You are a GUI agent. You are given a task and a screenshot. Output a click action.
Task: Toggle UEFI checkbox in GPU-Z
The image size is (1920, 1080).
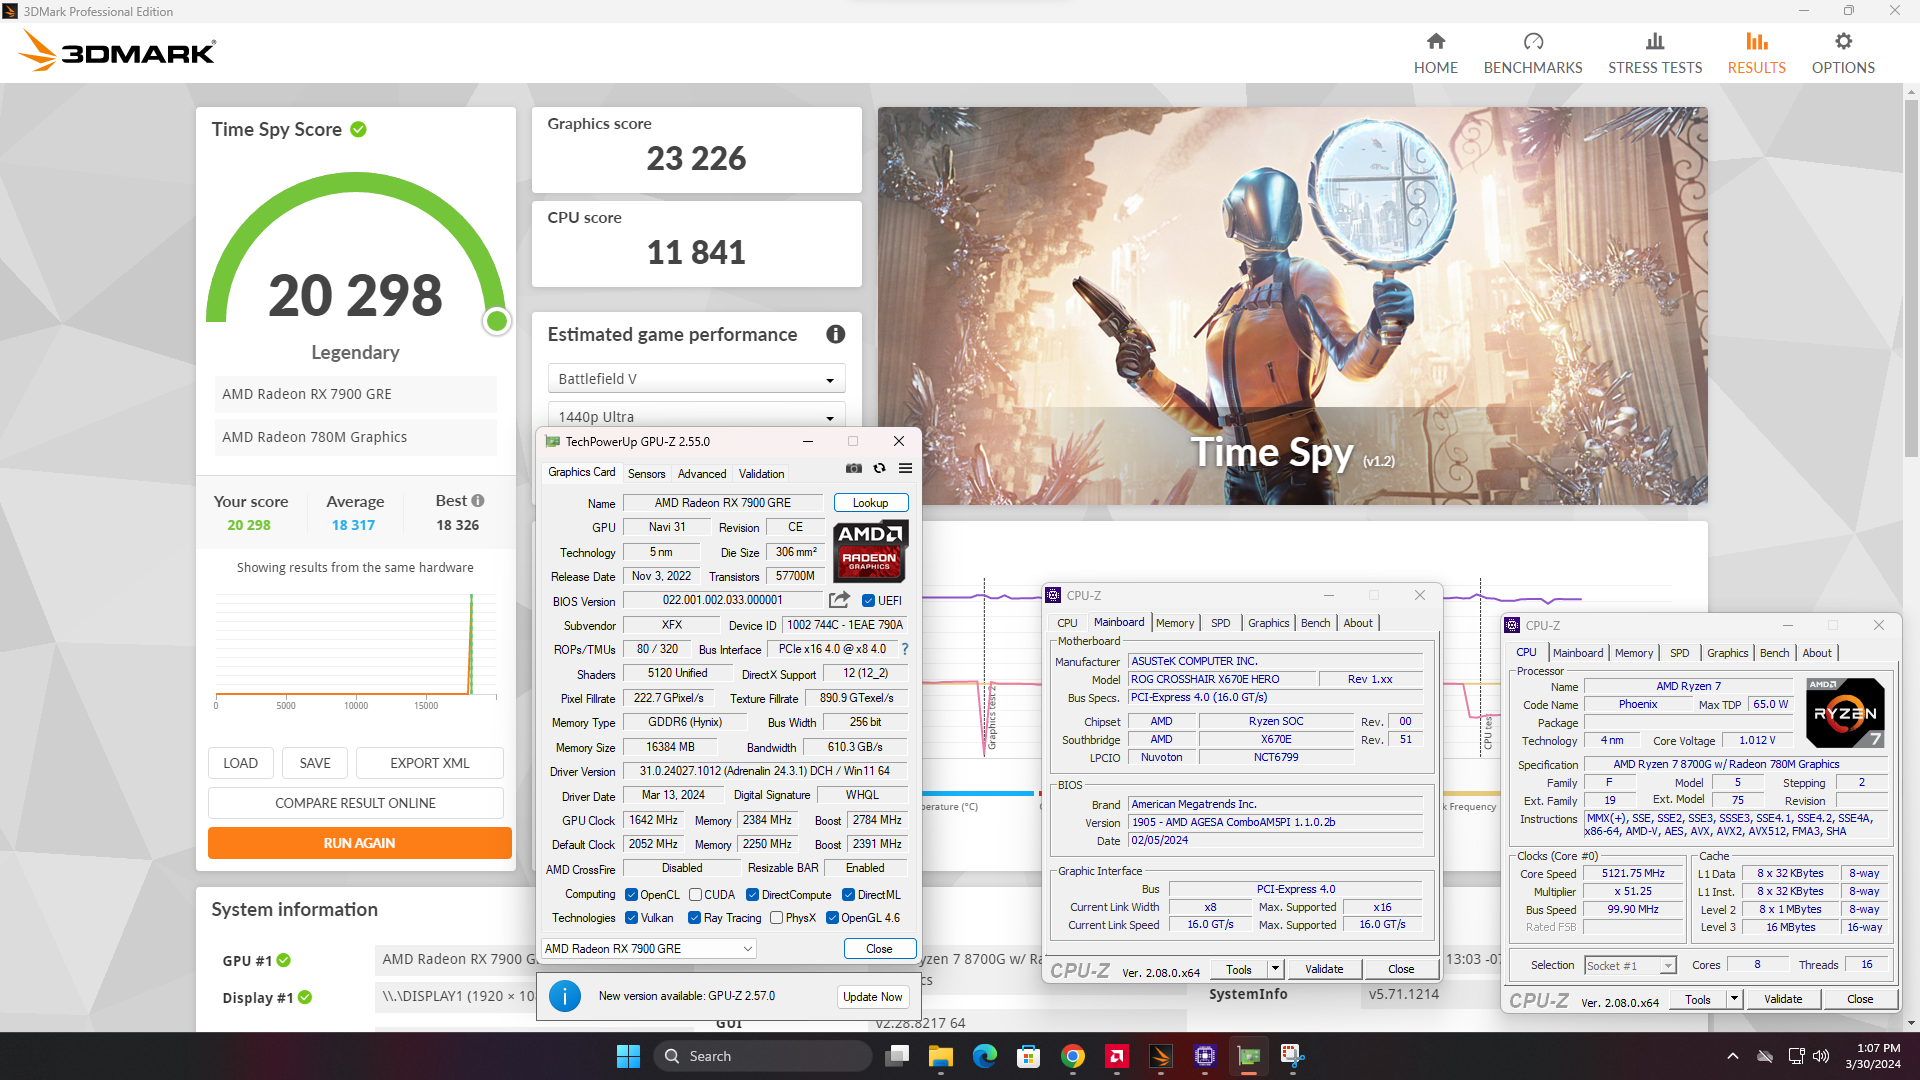tap(868, 601)
